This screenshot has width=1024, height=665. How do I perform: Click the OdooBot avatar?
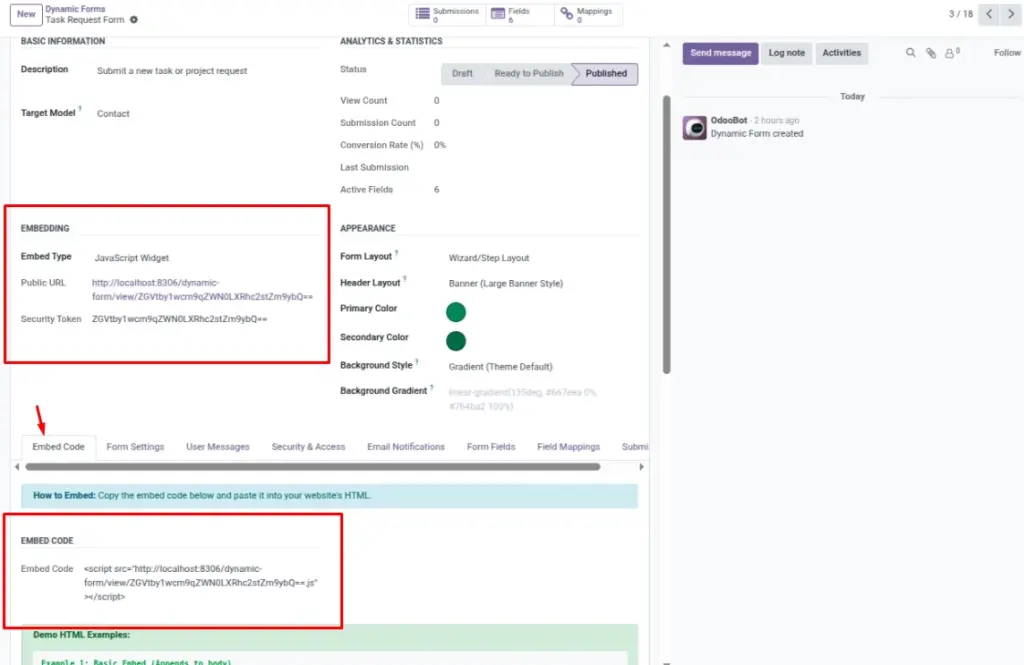click(694, 127)
